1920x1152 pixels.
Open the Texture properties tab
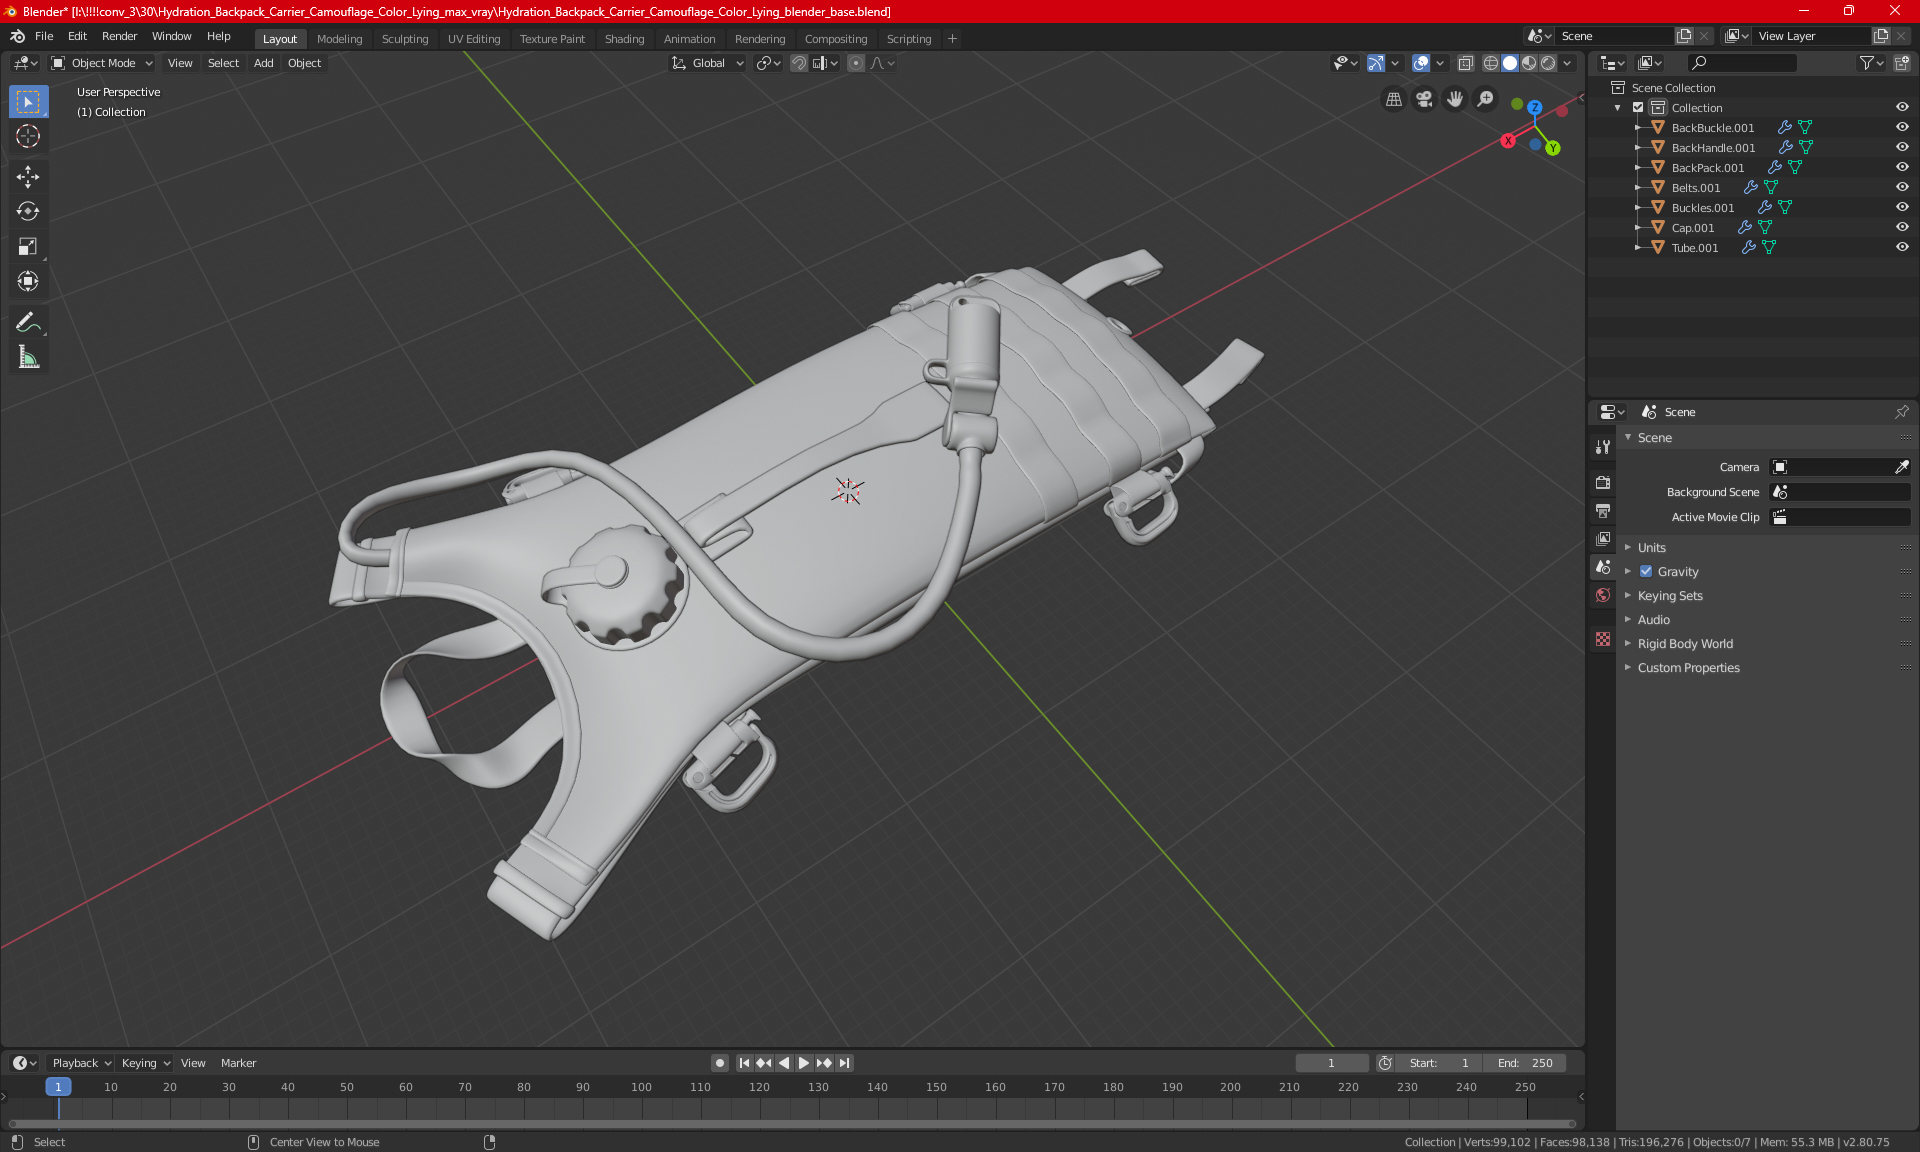point(1603,639)
